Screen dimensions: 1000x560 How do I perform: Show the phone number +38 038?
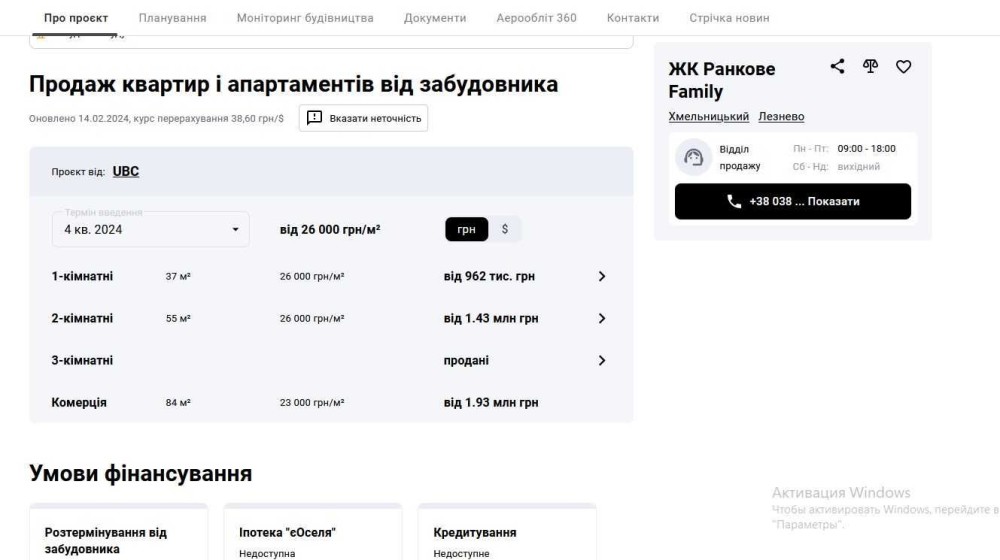793,201
